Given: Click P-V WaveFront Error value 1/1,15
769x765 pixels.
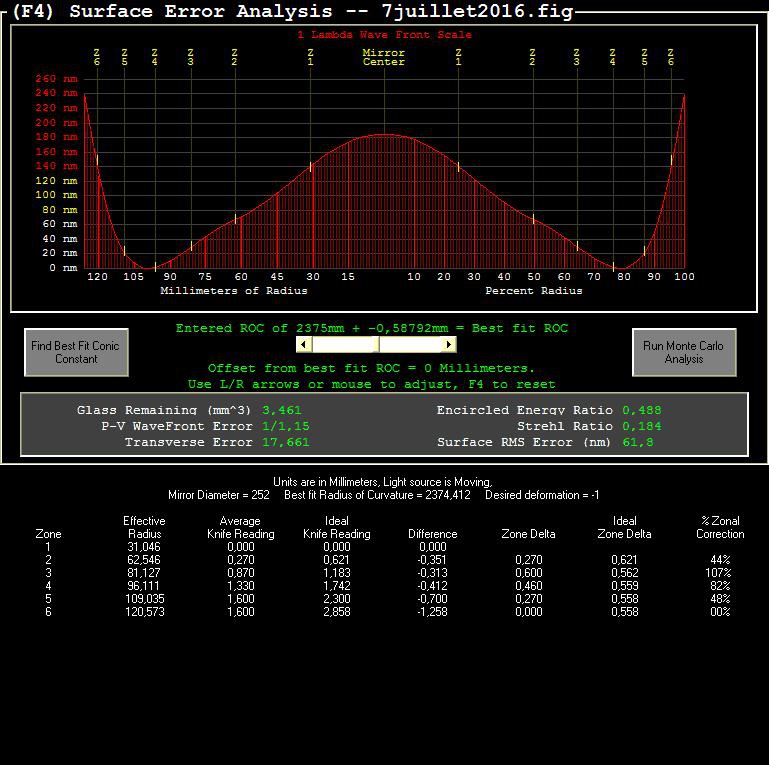Looking at the screenshot, I should (x=285, y=426).
